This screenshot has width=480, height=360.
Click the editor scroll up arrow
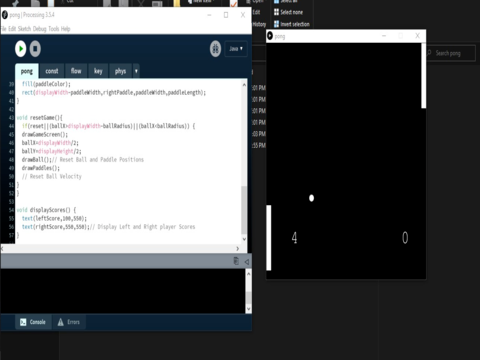[244, 85]
